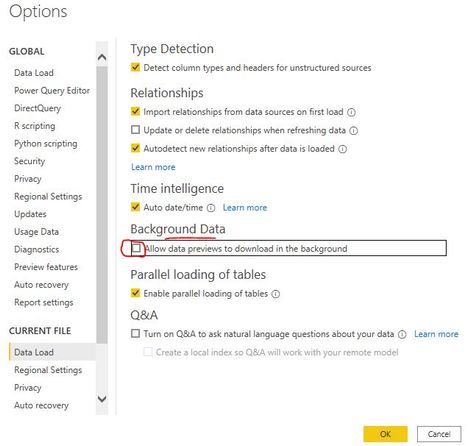Viewport: 470px width, 446px height.
Task: Click the Parallel loading of tables heading
Action: click(x=198, y=275)
